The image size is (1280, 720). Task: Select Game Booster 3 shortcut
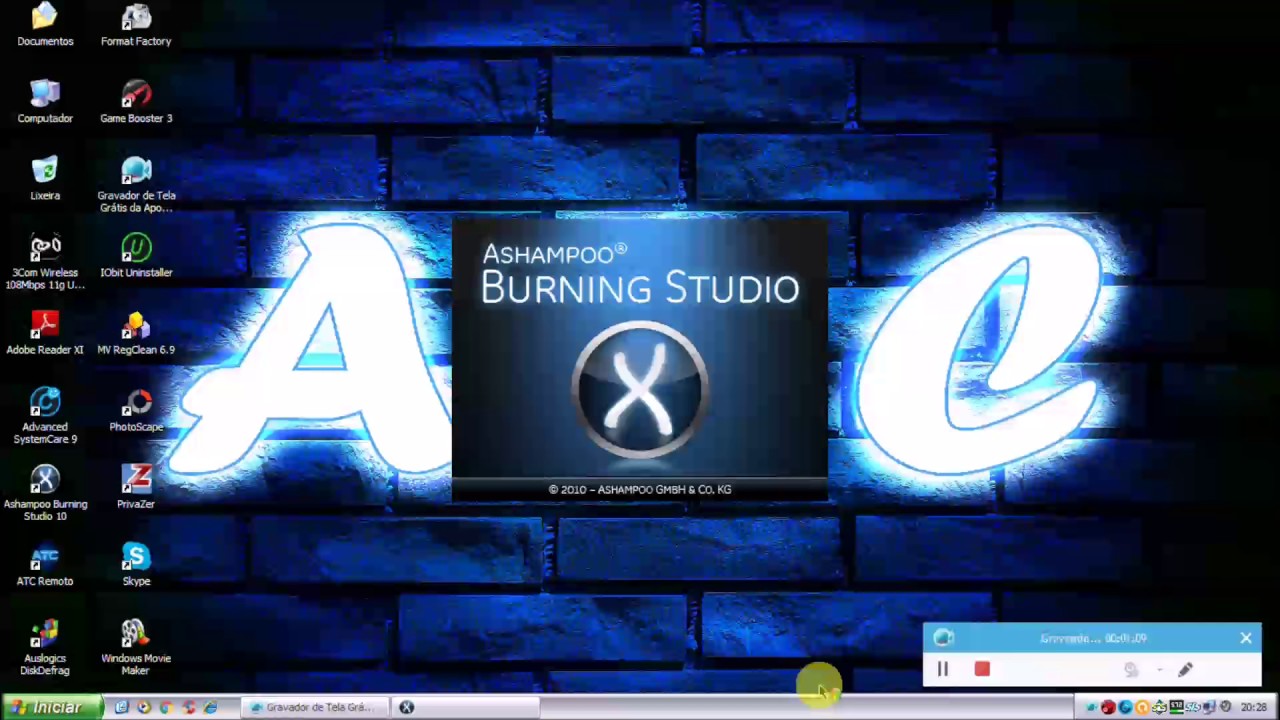(x=136, y=101)
